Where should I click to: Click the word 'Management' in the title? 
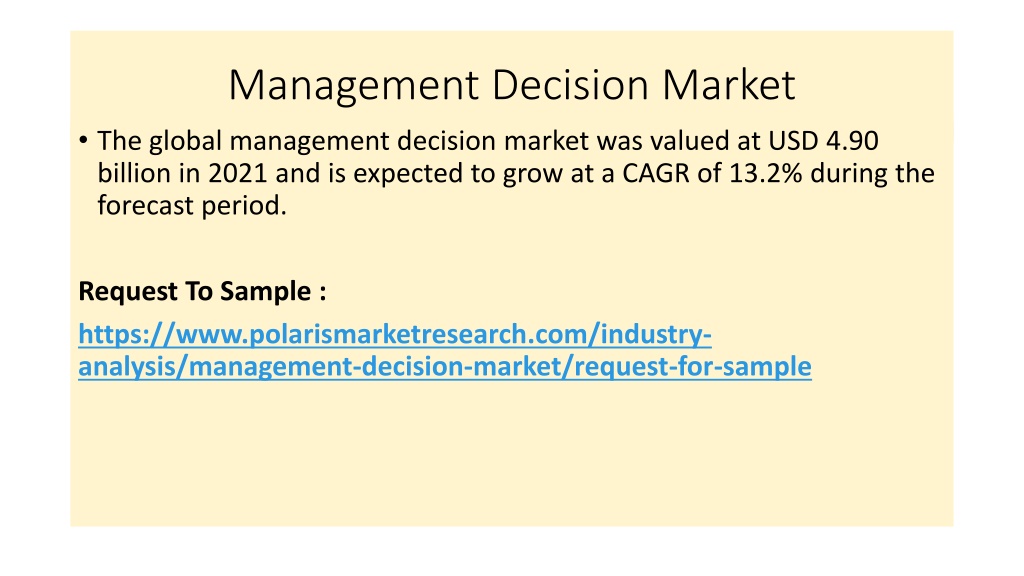click(x=354, y=86)
